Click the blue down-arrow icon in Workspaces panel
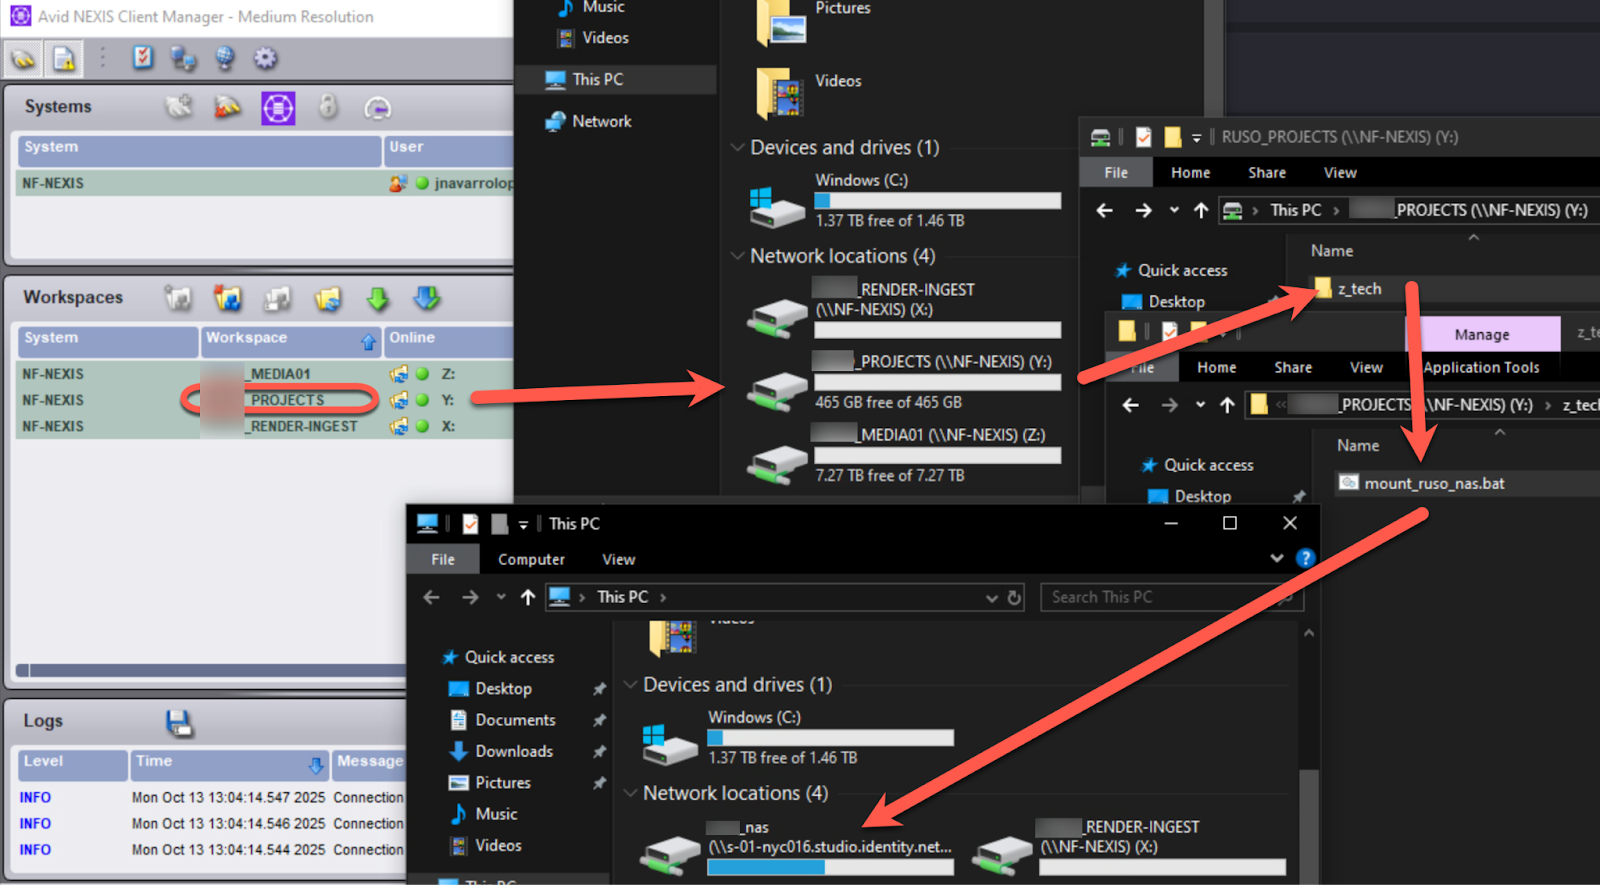The image size is (1600, 885). [427, 298]
